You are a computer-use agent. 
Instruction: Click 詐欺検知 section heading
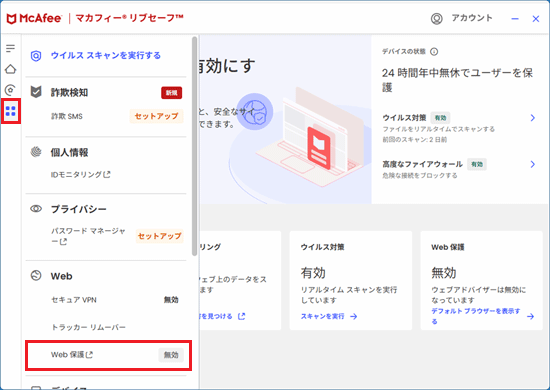69,93
